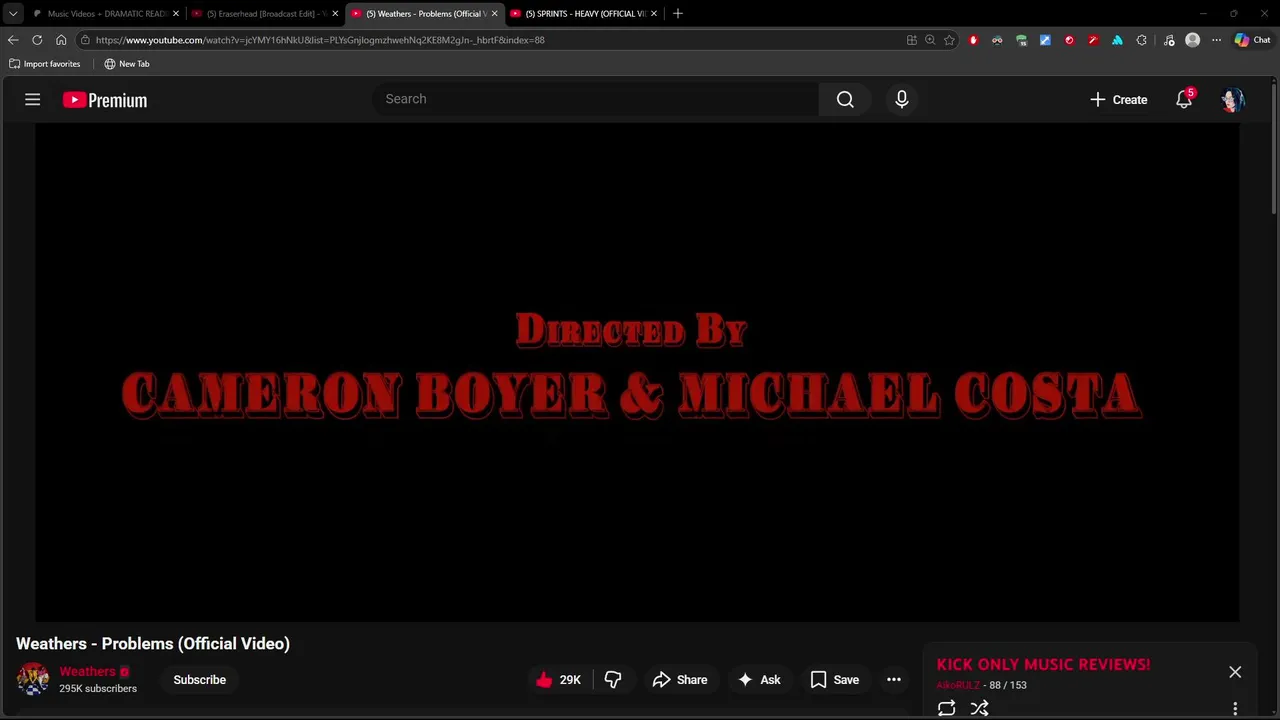Click the zoom magnifier in address bar

click(930, 40)
